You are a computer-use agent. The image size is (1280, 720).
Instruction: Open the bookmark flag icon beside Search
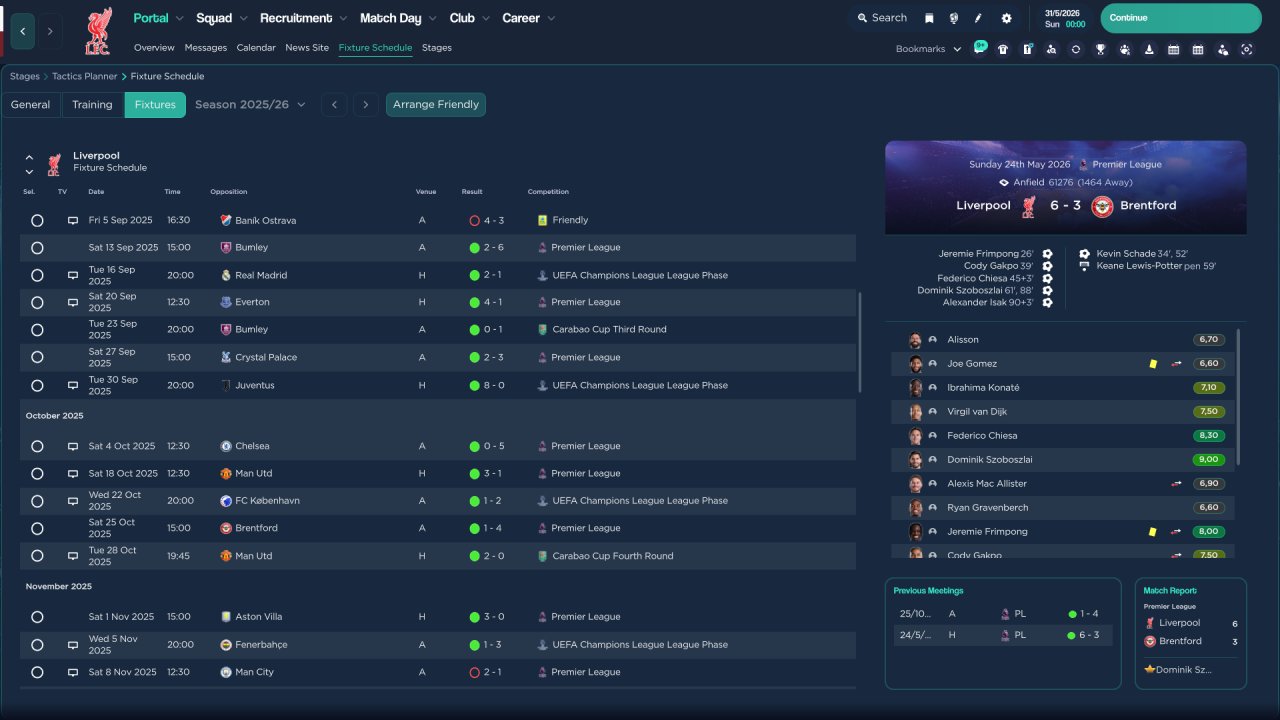(929, 18)
